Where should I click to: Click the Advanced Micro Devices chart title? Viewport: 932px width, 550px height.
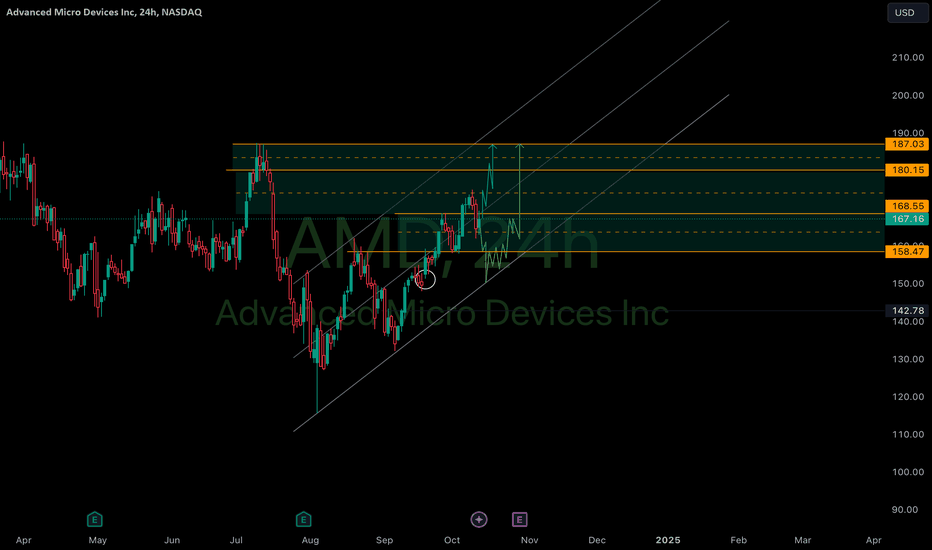coord(104,12)
